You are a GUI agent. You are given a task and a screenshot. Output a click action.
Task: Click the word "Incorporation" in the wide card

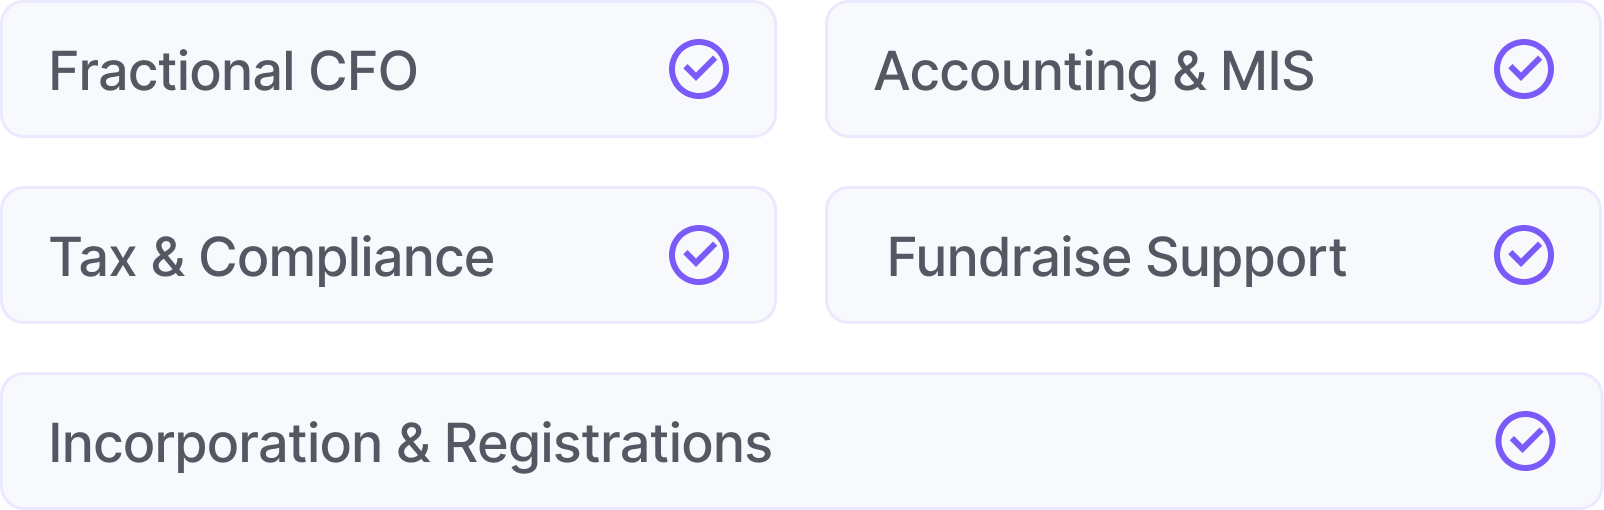pos(215,443)
